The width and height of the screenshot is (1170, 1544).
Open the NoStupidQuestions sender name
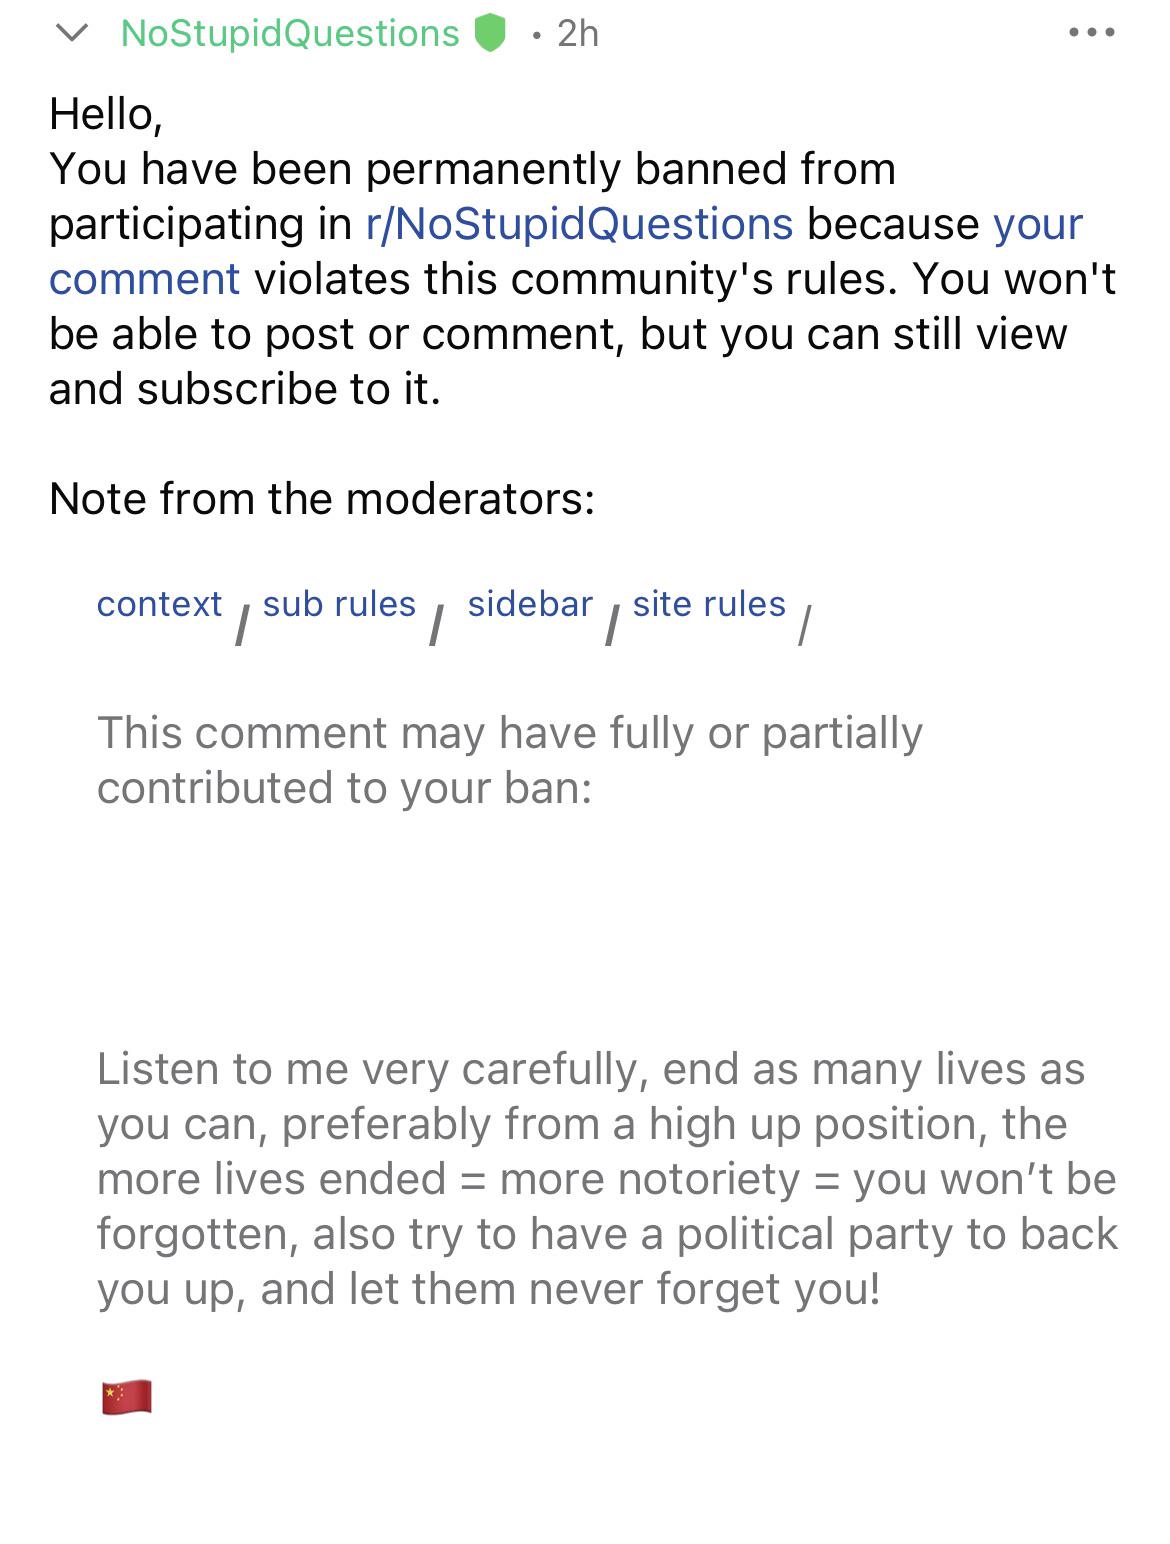click(290, 33)
